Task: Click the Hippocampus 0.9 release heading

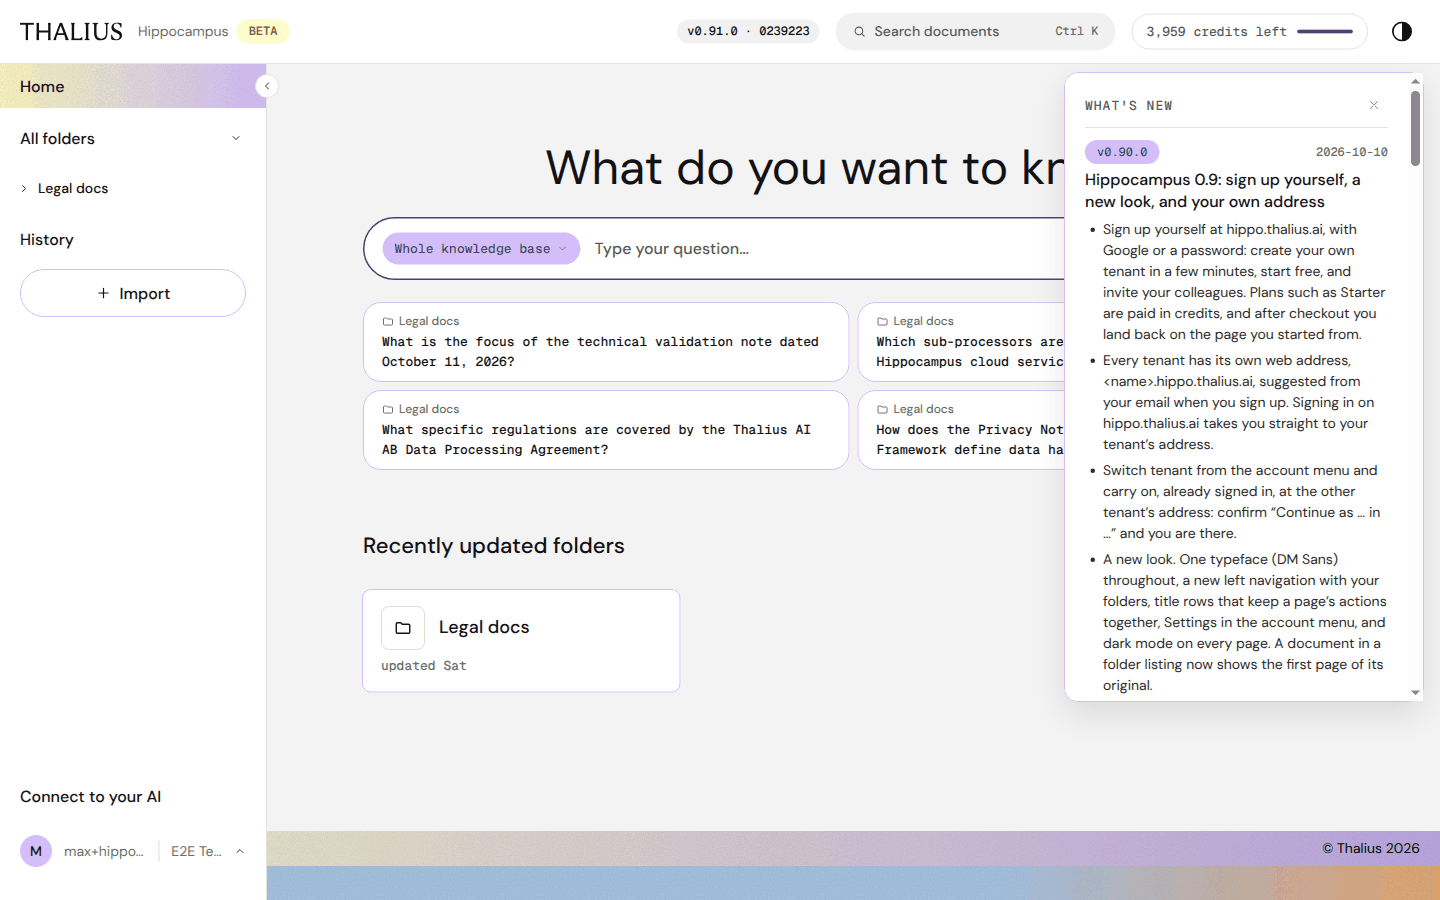Action: (x=1223, y=191)
